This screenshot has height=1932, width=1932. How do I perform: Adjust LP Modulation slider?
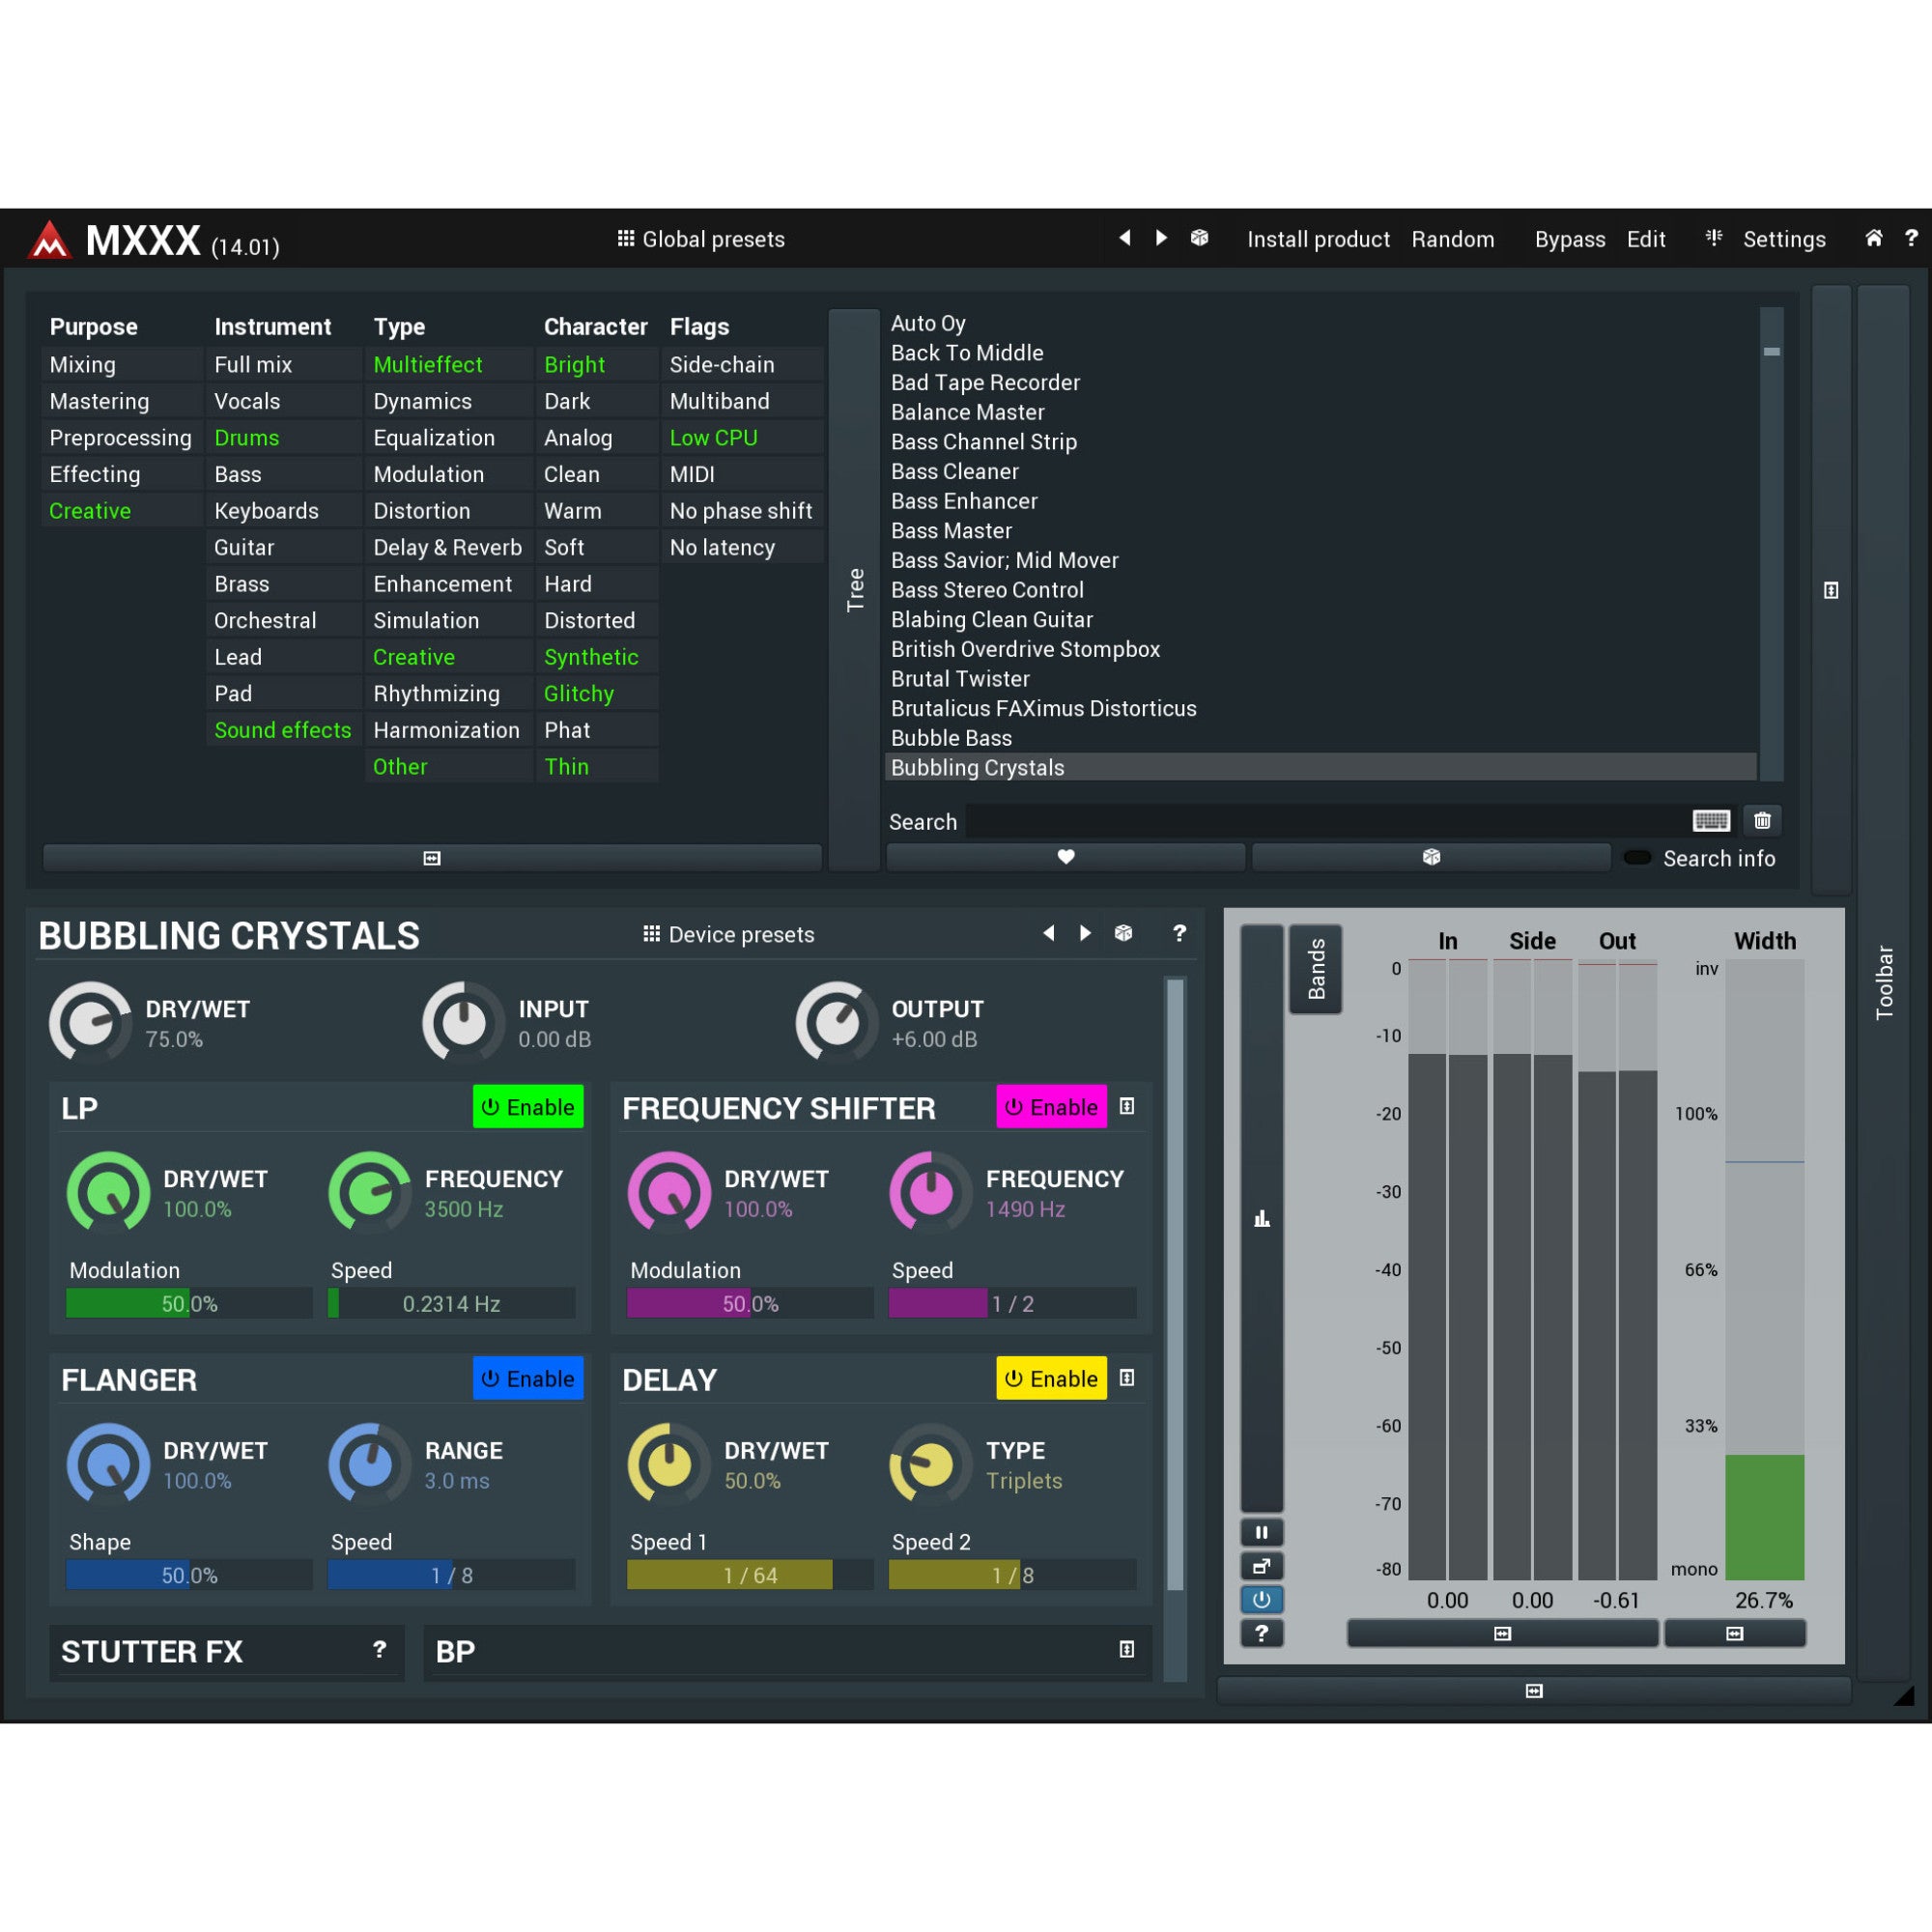[189, 1303]
